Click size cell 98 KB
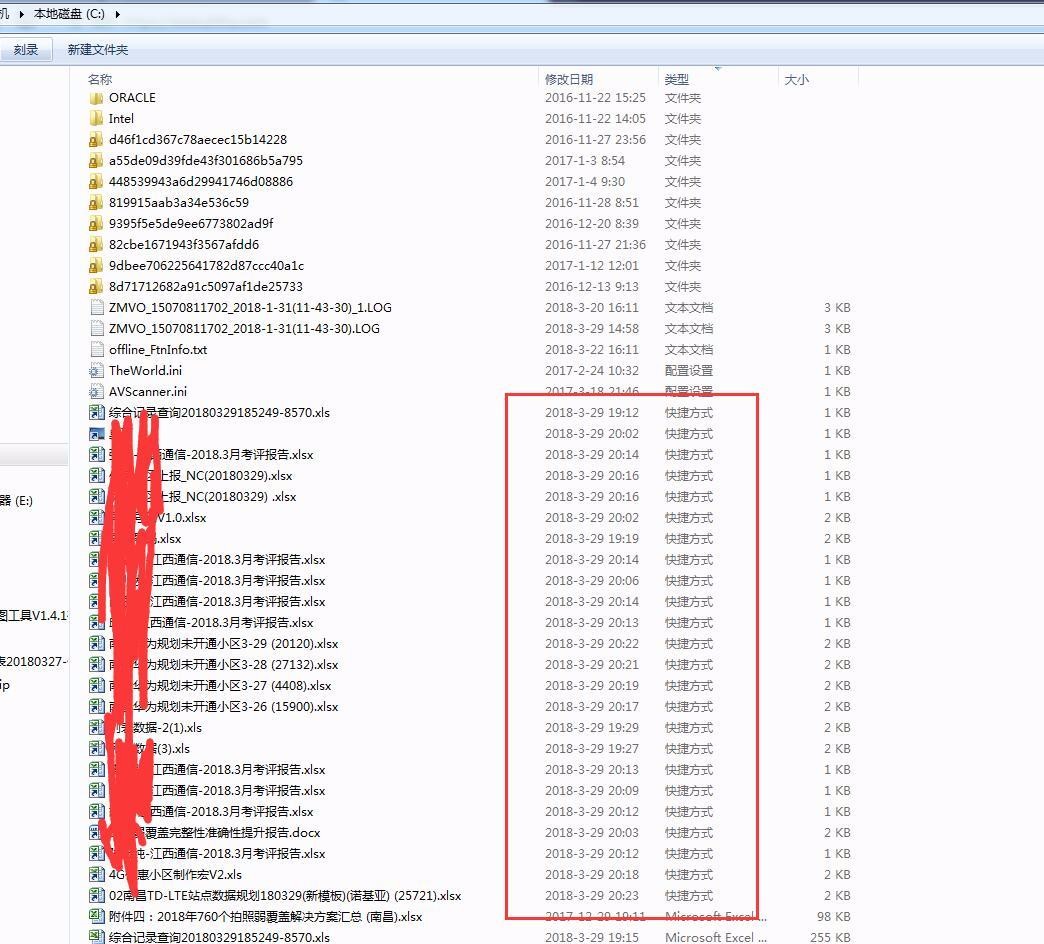Screen dimensions: 1044x944 point(834,917)
